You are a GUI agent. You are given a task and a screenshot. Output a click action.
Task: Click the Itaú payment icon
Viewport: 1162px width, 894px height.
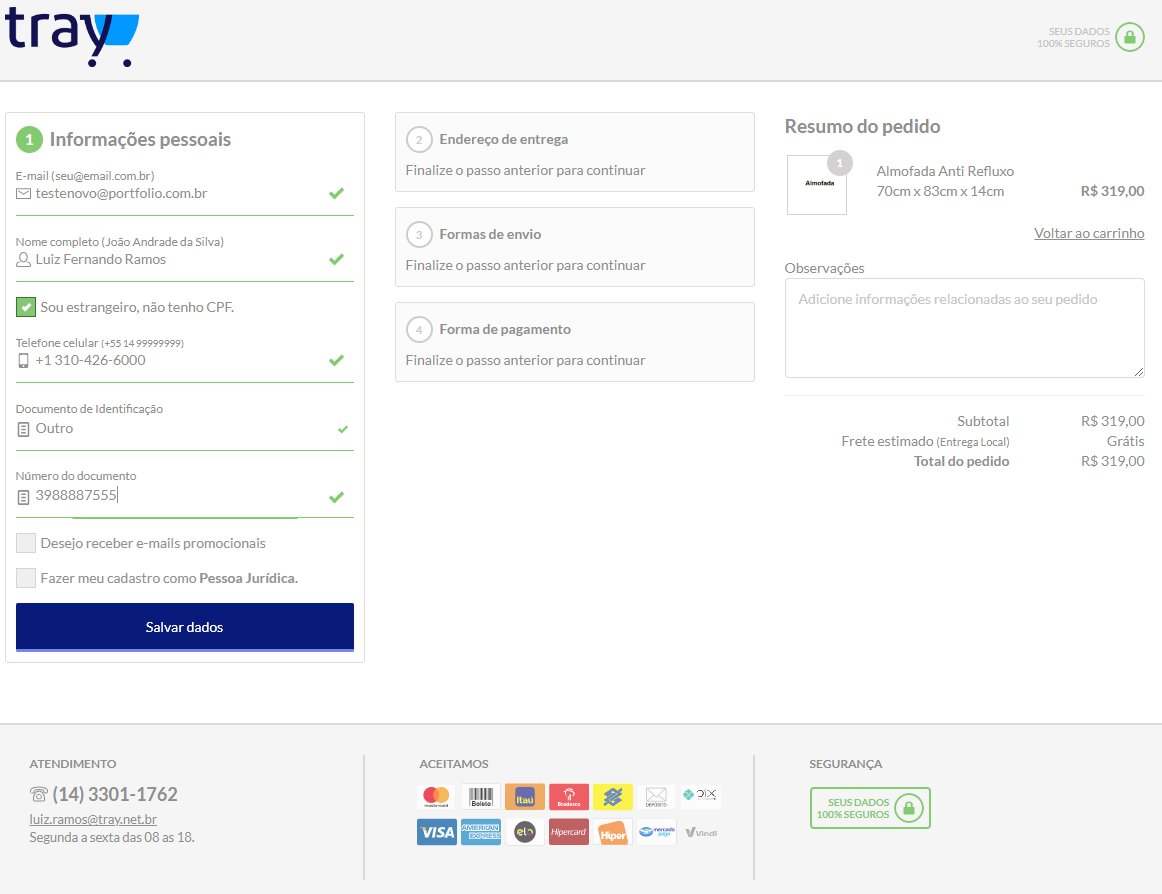coord(525,797)
